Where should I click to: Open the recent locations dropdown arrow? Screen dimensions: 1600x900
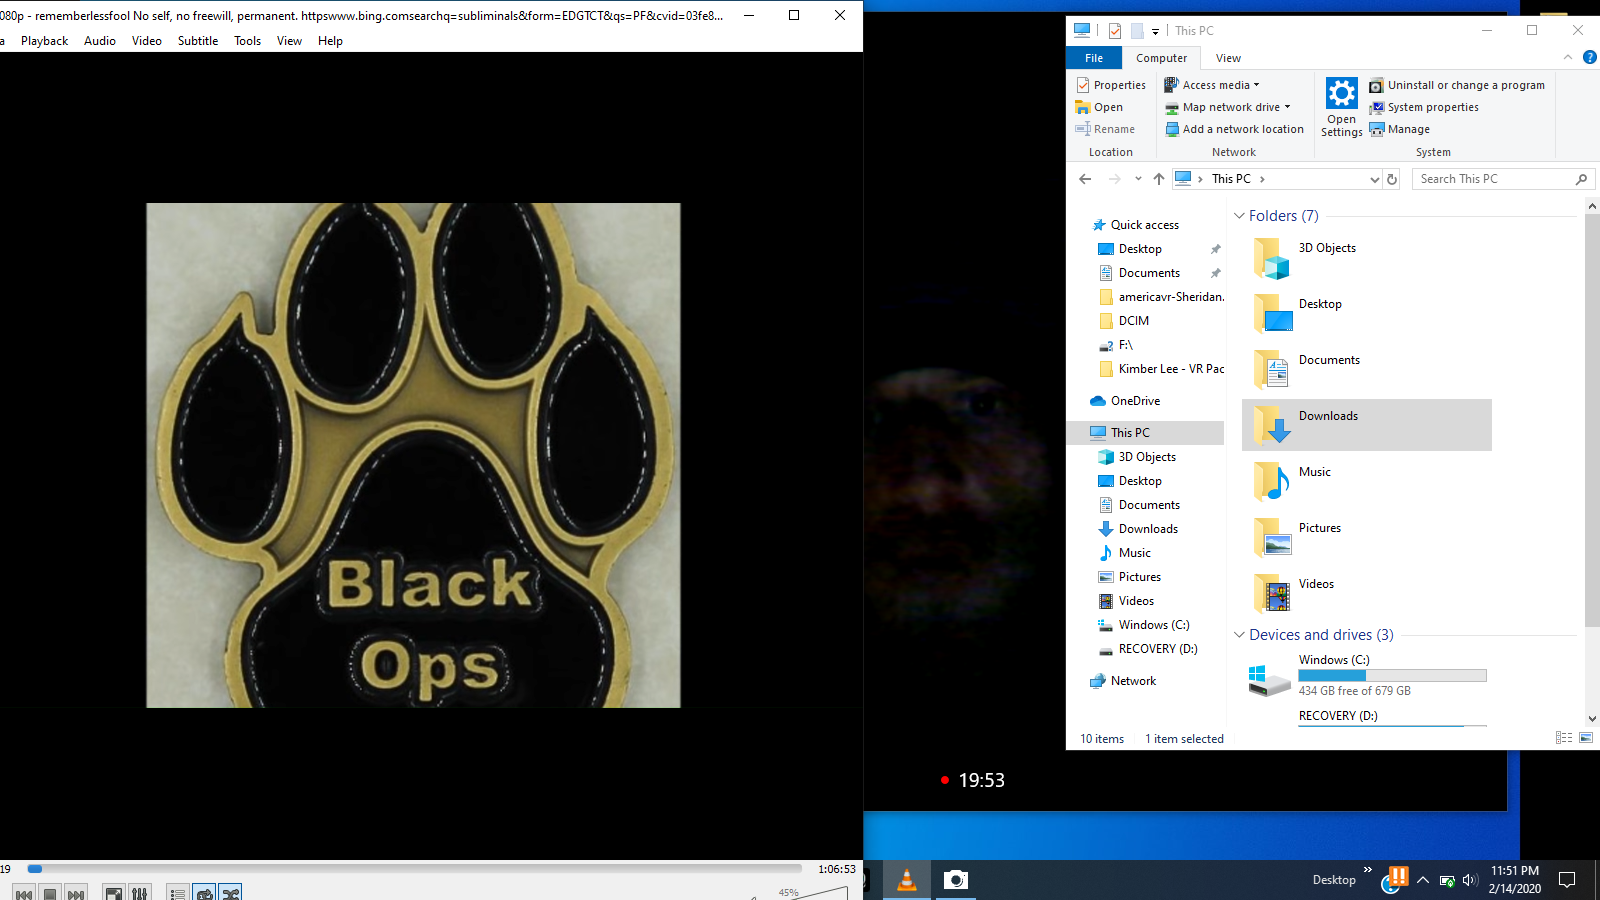pos(1138,179)
